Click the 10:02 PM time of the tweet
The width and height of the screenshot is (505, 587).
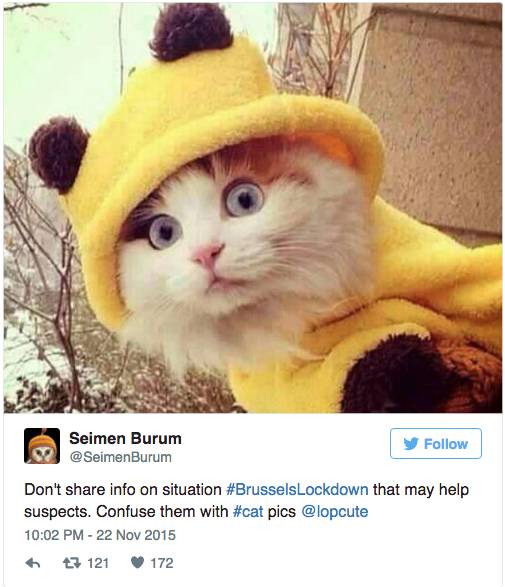(54, 535)
